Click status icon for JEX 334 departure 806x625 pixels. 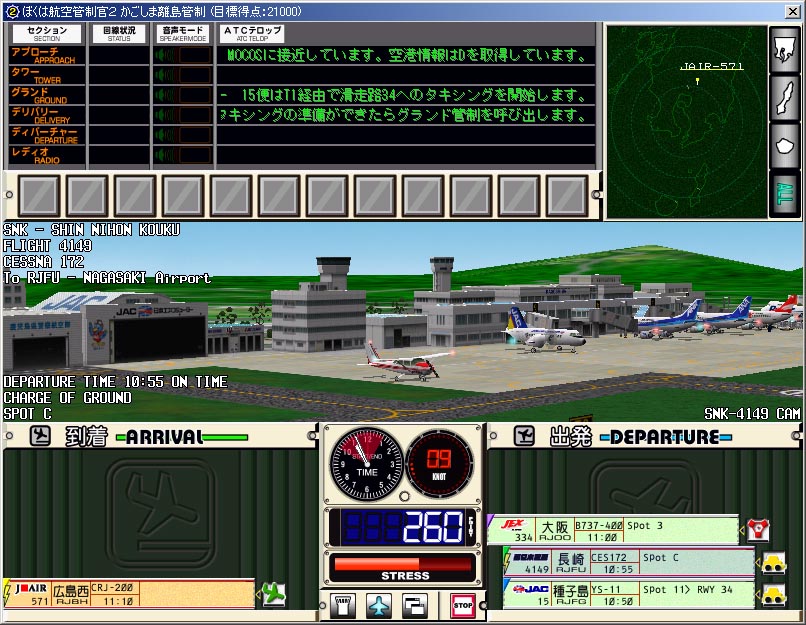[757, 529]
